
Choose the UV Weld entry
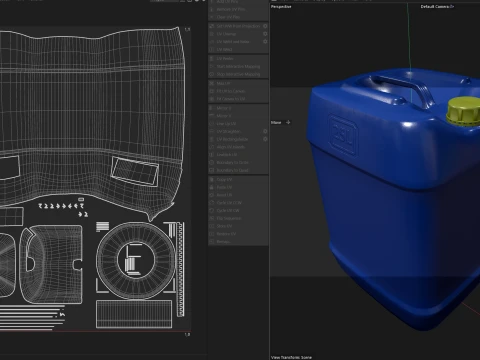coord(238,49)
